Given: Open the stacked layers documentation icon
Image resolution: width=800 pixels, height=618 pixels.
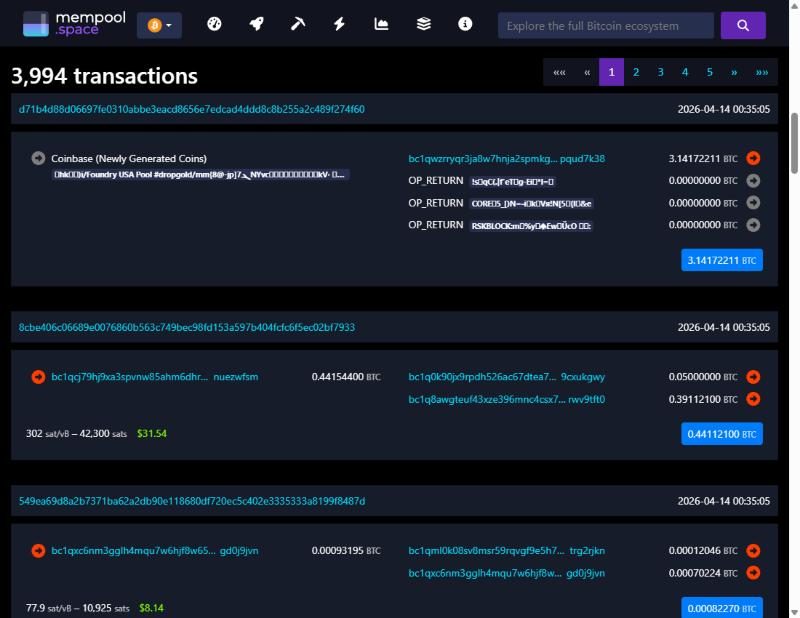Looking at the screenshot, I should (x=423, y=23).
